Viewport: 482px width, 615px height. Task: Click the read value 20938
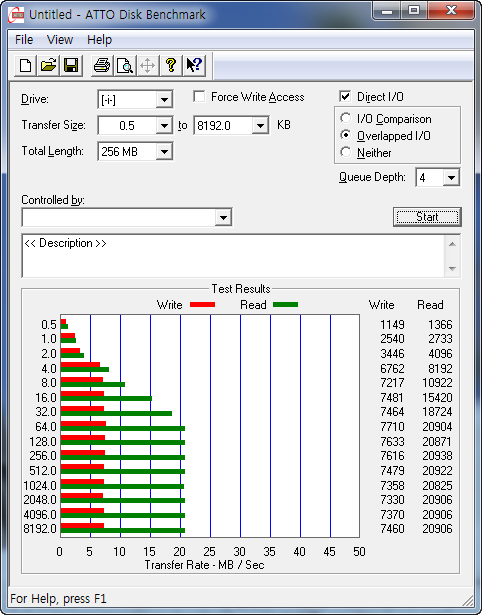[x=437, y=456]
